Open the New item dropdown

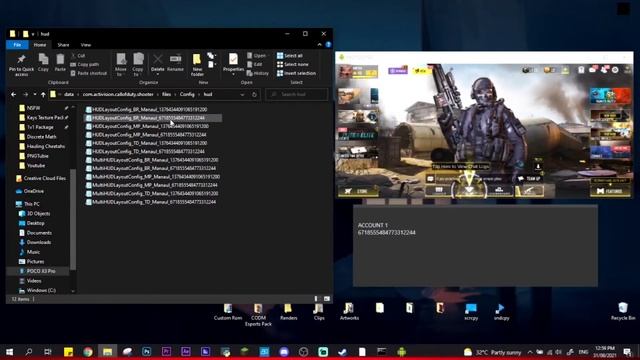tap(211, 56)
